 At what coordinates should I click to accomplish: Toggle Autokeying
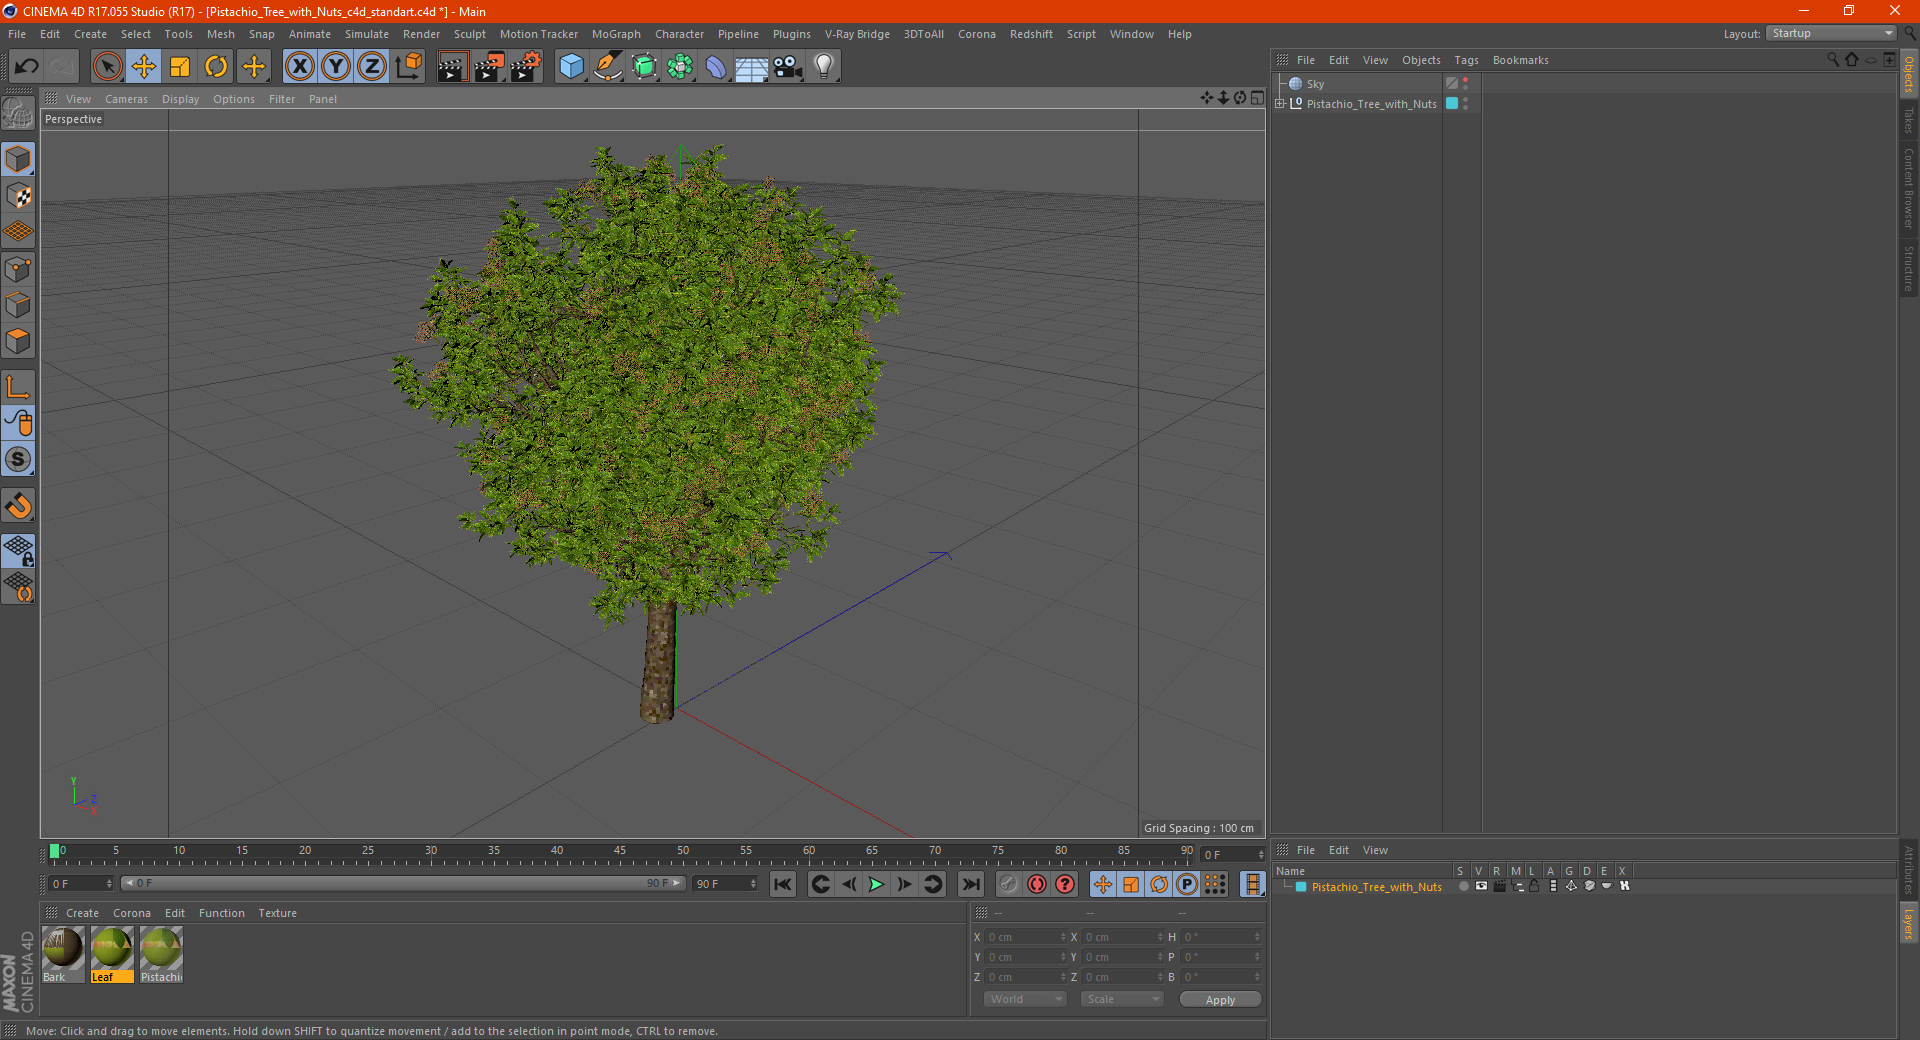pyautogui.click(x=1037, y=884)
